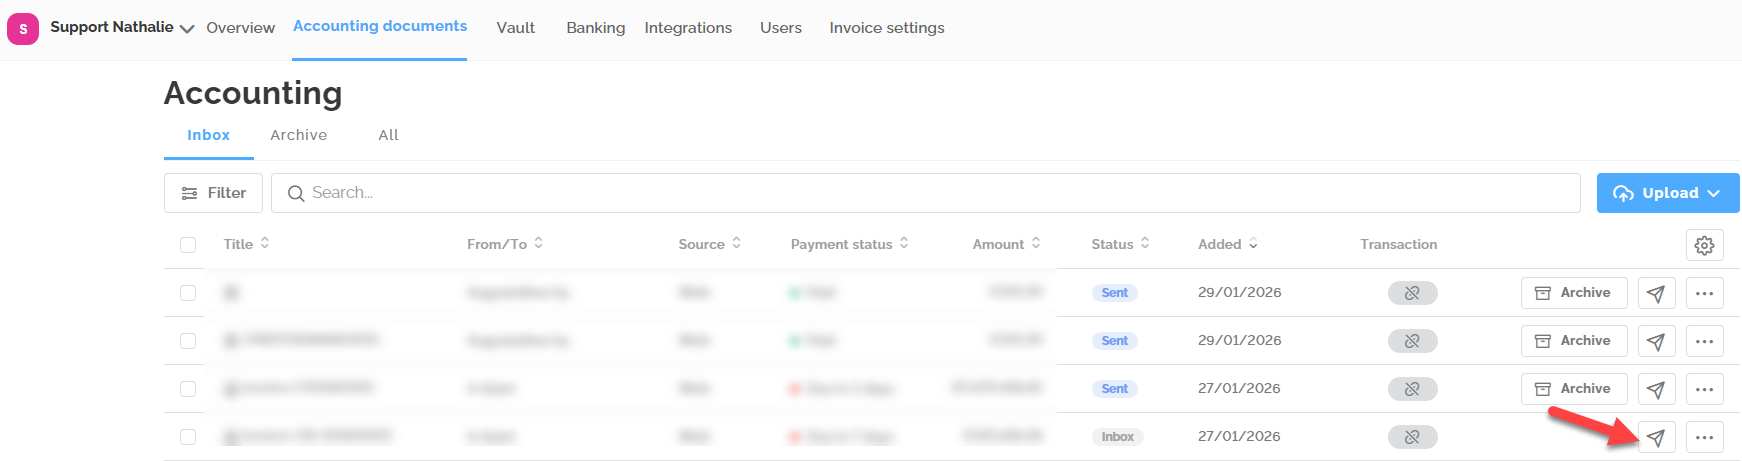This screenshot has width=1742, height=461.
Task: Open the Filter panel
Action: pyautogui.click(x=213, y=193)
